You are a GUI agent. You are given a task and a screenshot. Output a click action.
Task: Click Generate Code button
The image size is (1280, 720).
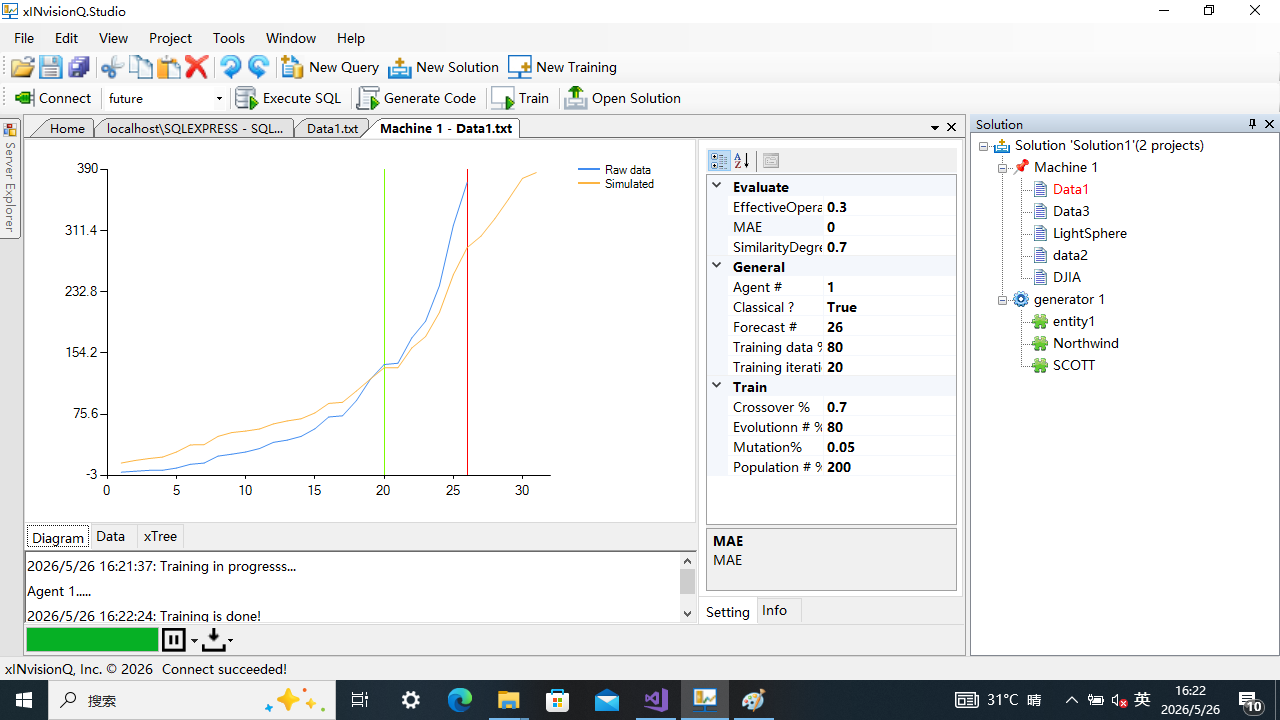[x=417, y=98]
